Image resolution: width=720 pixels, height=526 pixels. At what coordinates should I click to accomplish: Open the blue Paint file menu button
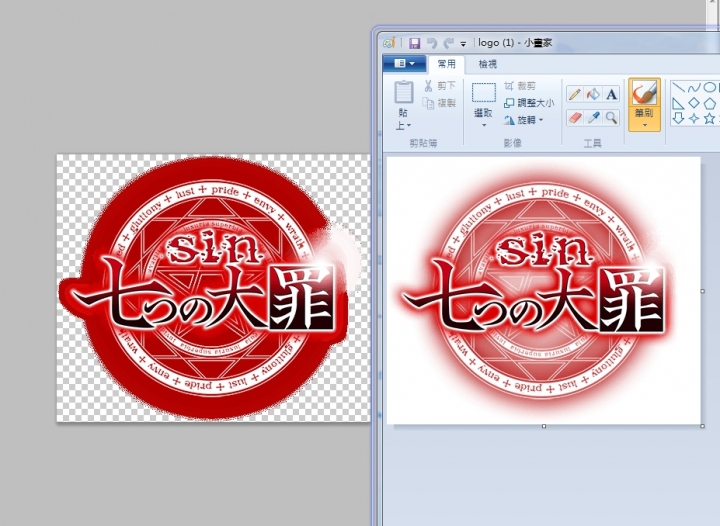(x=405, y=63)
